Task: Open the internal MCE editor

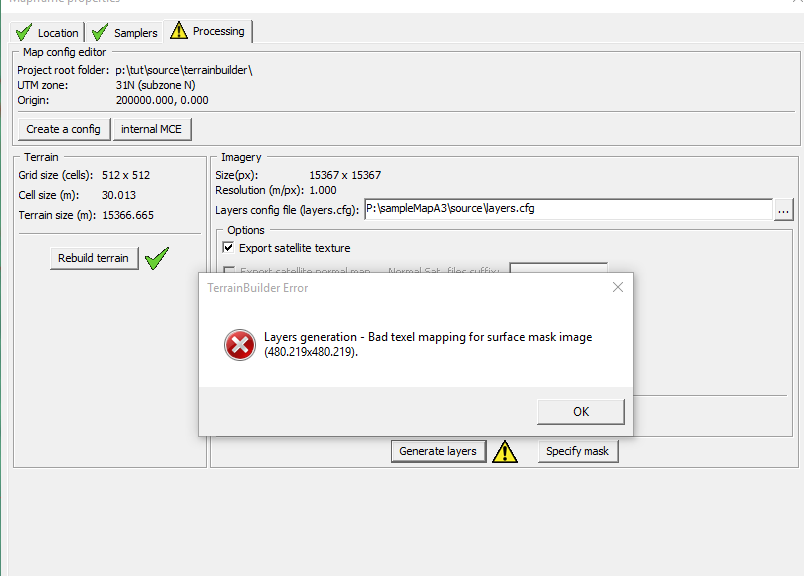Action: pyautogui.click(x=151, y=129)
